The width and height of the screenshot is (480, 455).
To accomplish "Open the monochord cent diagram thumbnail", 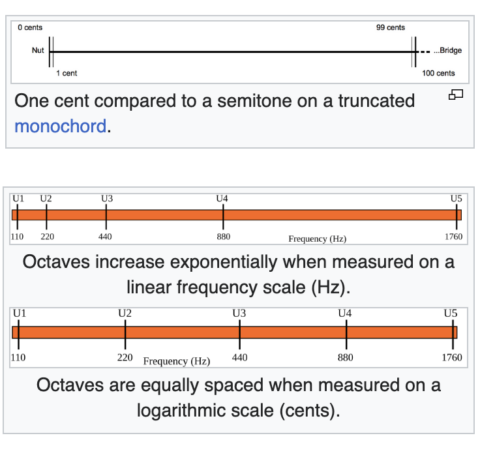I will click(240, 52).
